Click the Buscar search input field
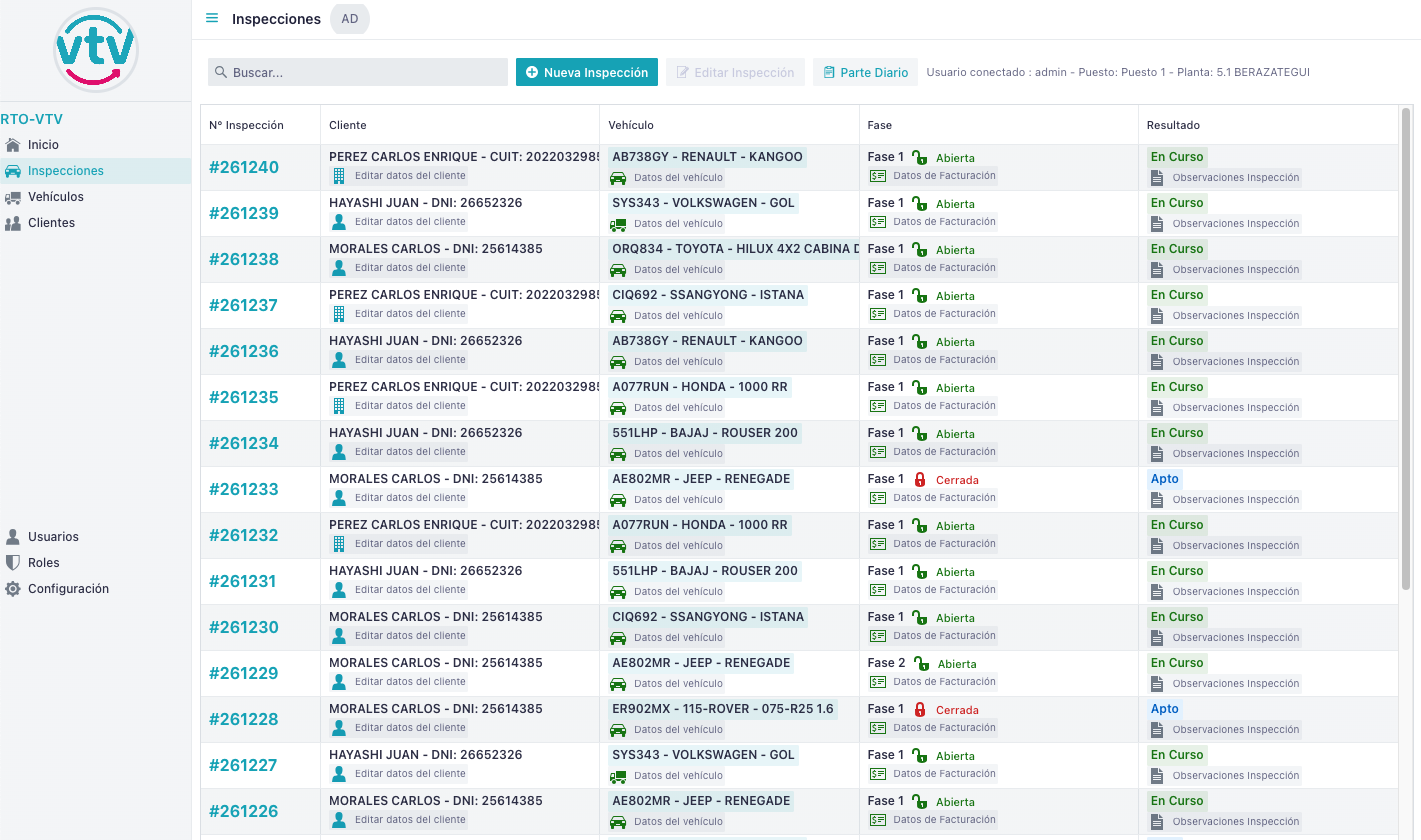Screen dimensions: 1421x840 [x=358, y=72]
